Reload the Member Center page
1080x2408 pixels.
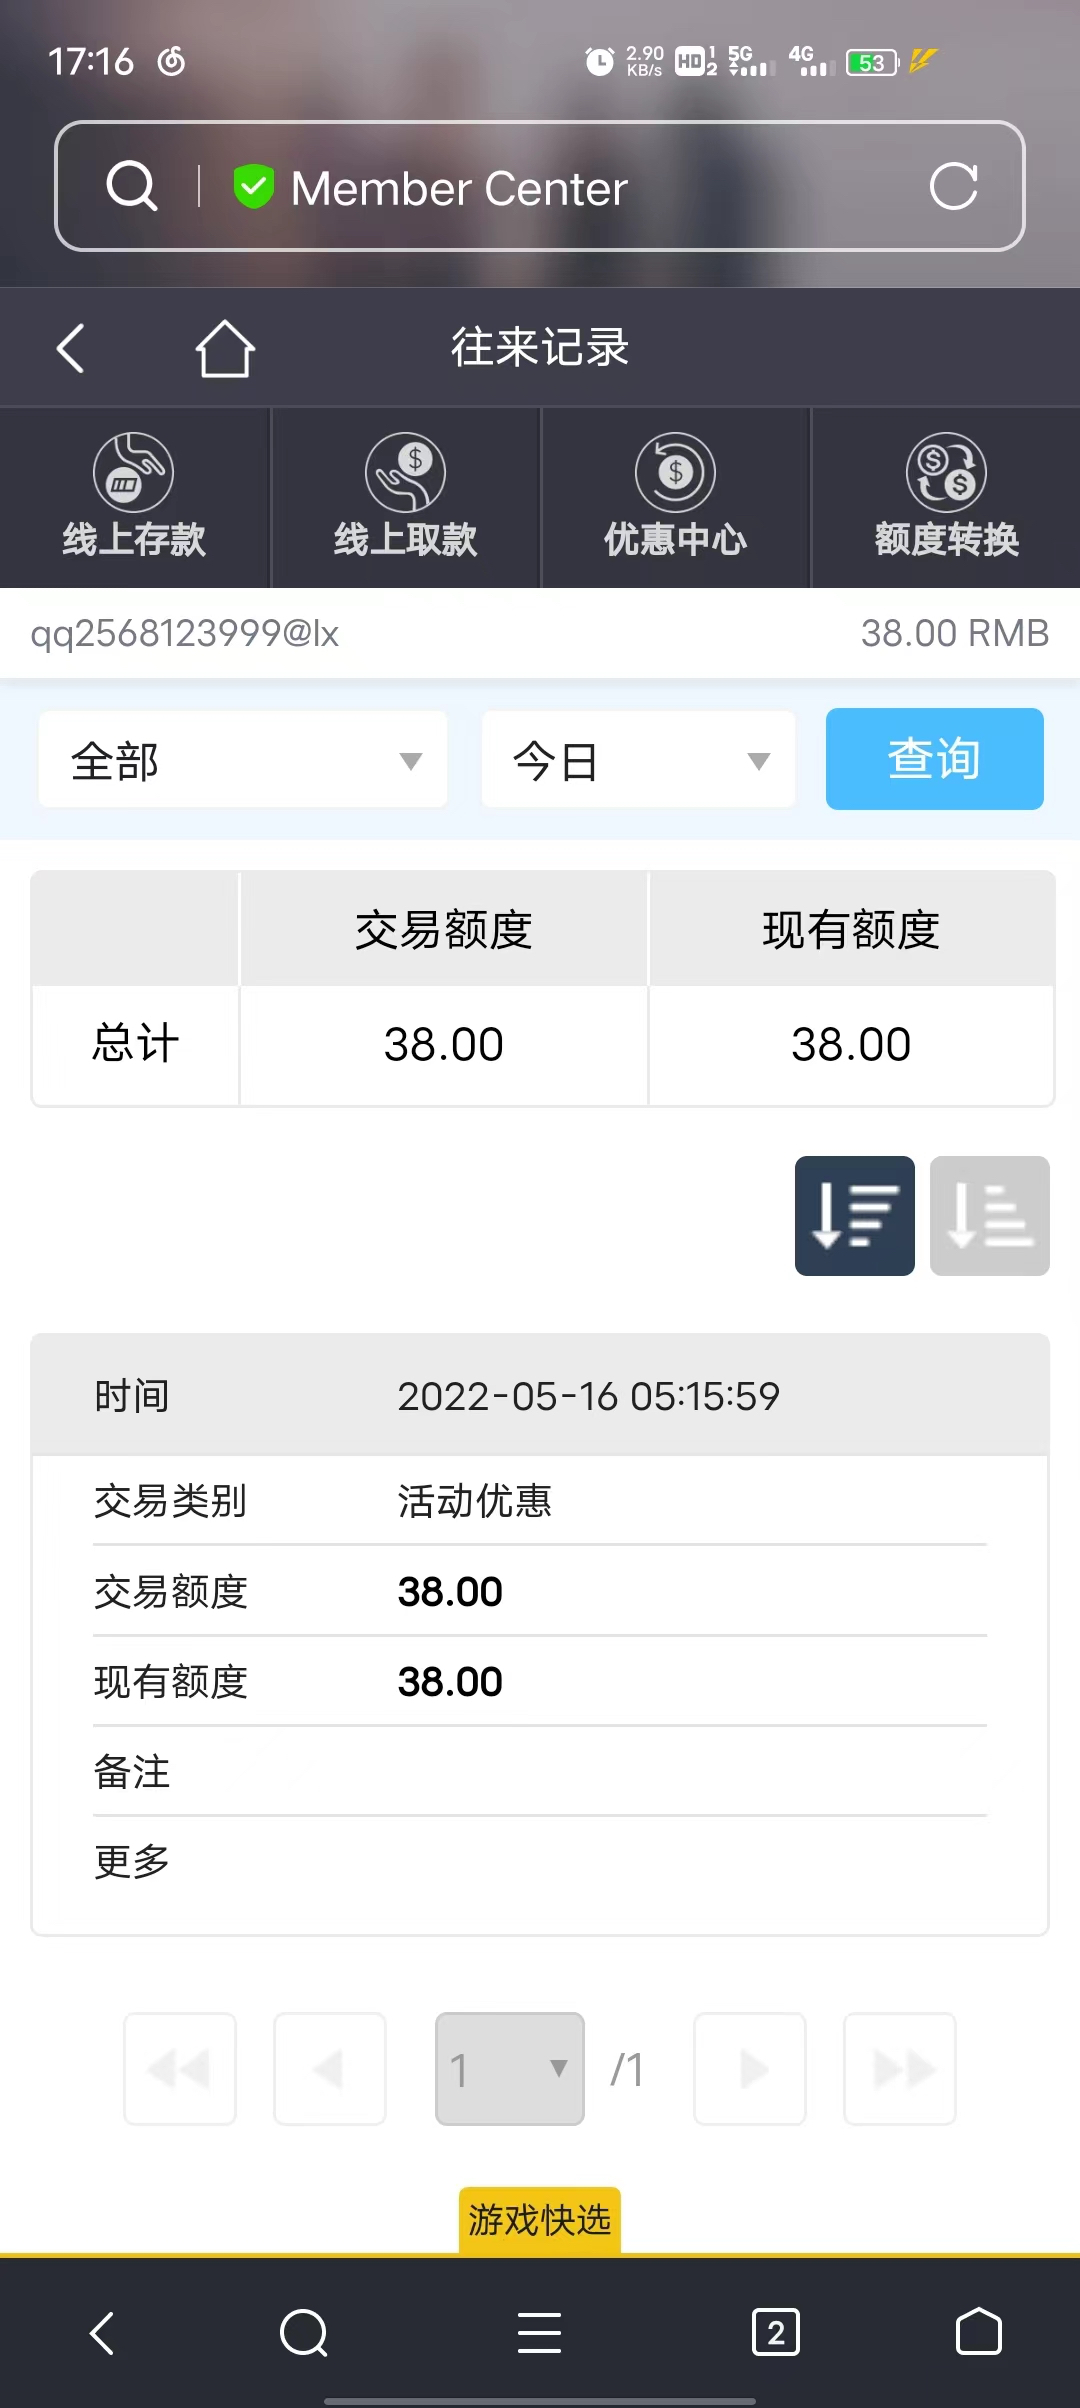pos(953,186)
